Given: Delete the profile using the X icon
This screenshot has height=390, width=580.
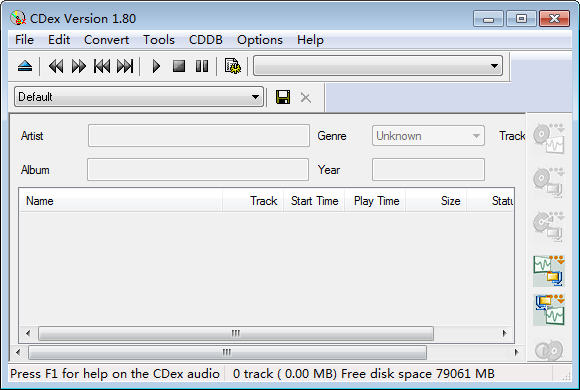Looking at the screenshot, I should pyautogui.click(x=306, y=98).
